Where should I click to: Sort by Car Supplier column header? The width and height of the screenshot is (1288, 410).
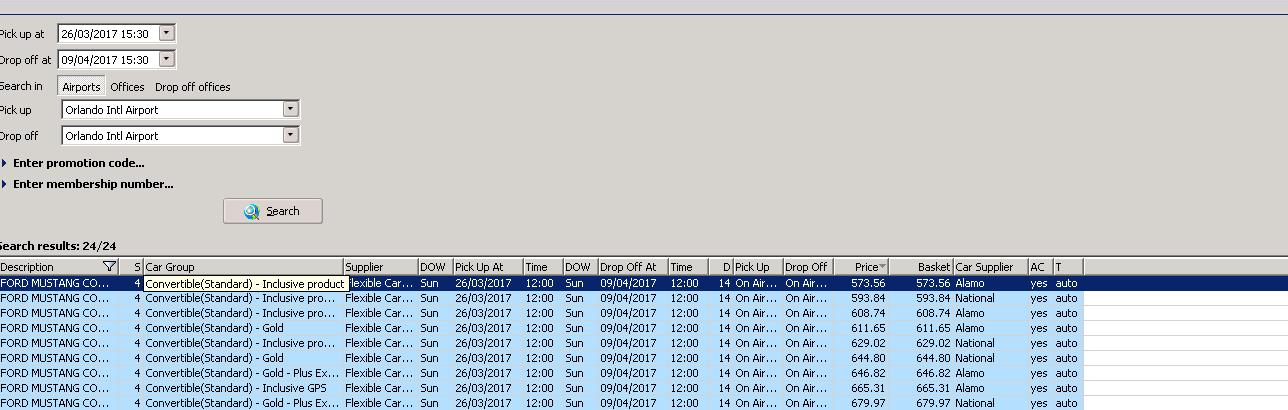point(990,267)
